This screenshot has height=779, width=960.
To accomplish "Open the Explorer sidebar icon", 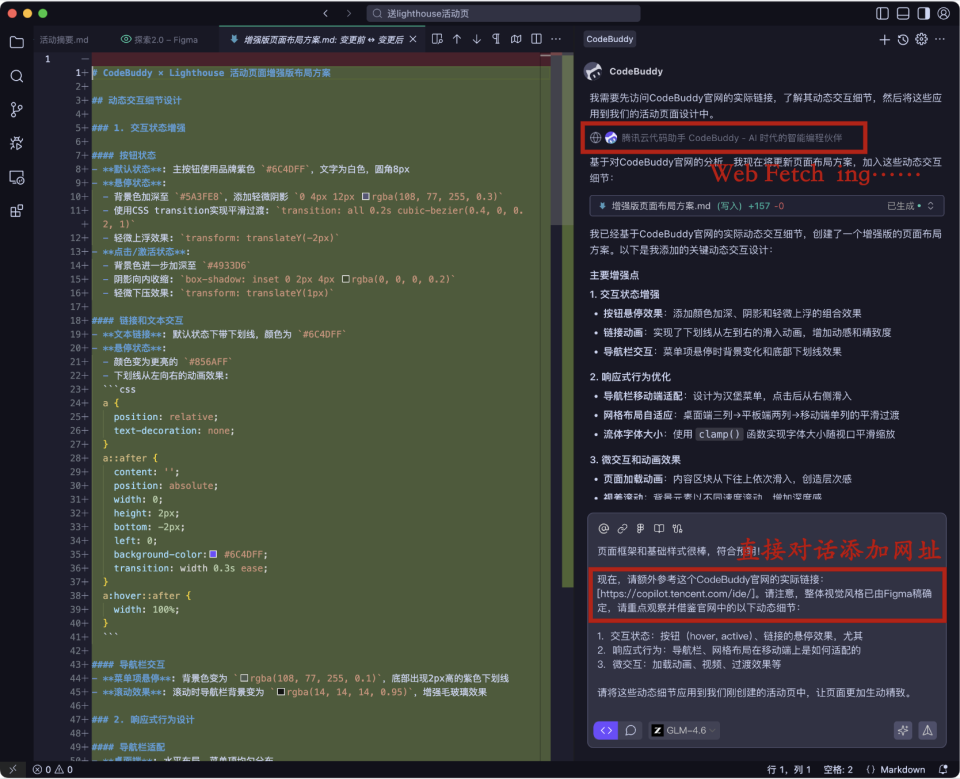I will tap(16, 42).
